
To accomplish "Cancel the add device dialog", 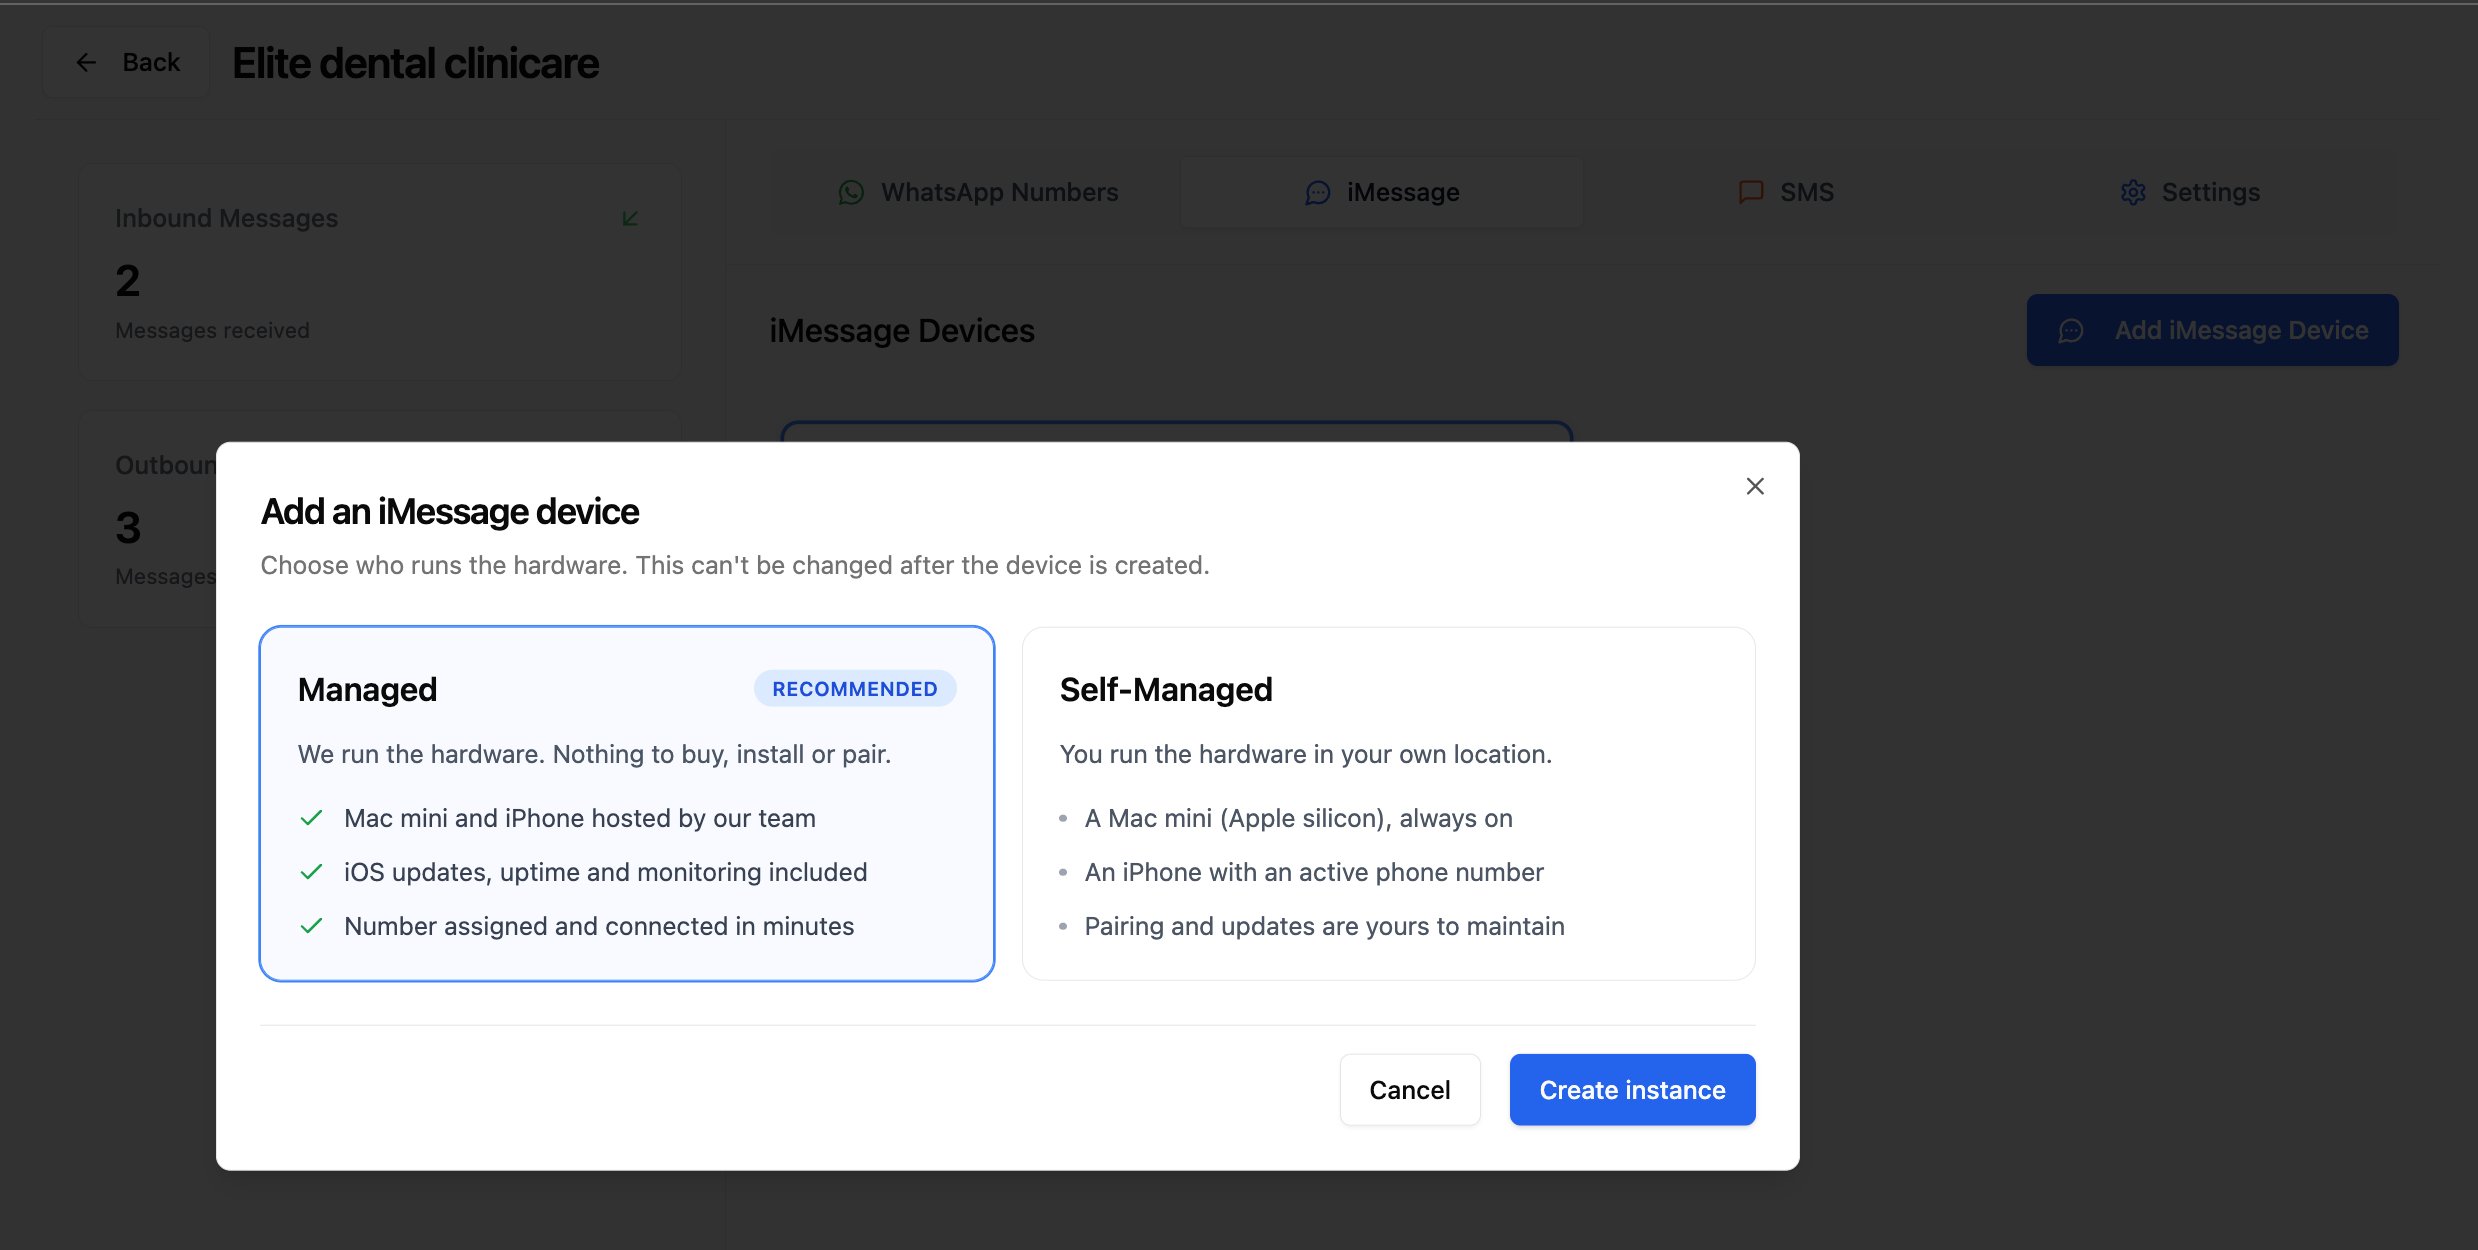I will coord(1410,1089).
